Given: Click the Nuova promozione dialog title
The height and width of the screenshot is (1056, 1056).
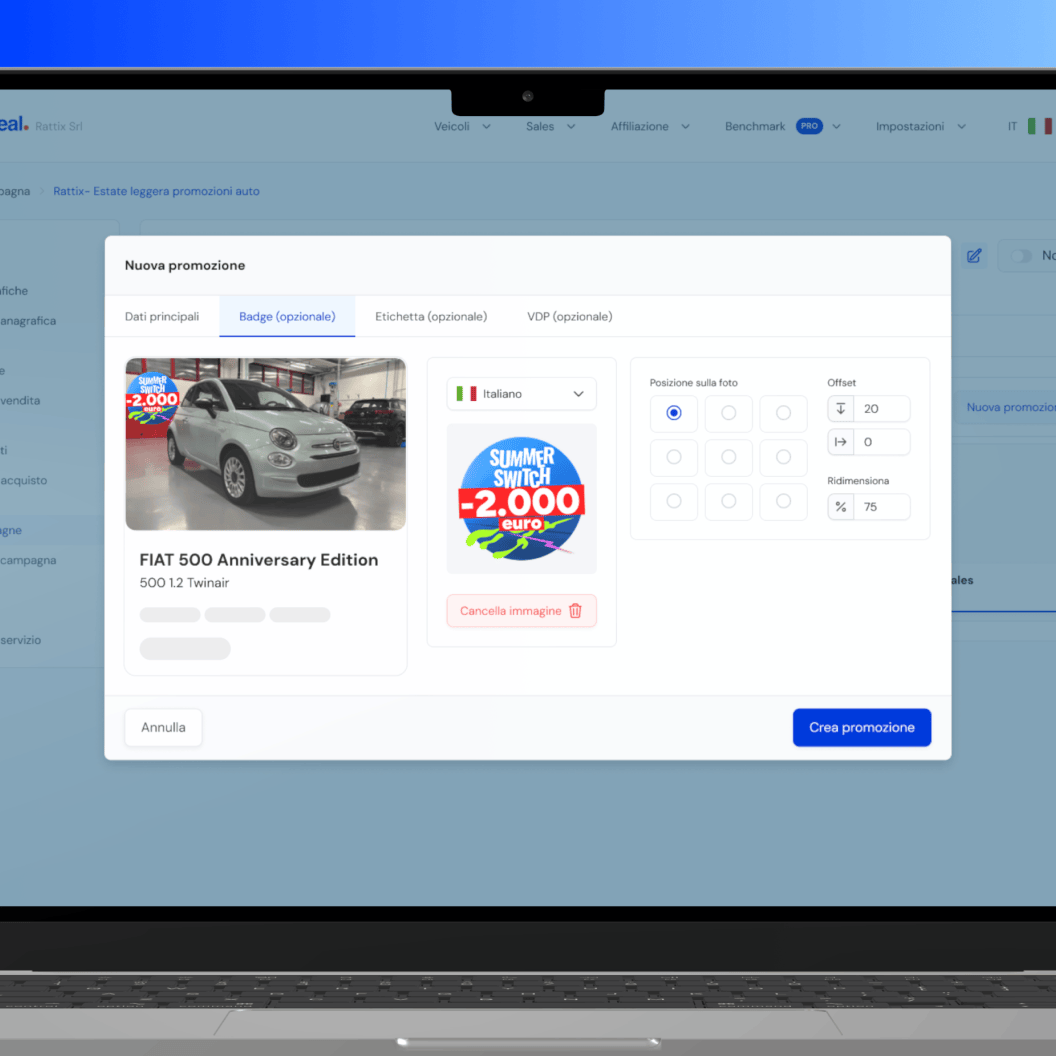Looking at the screenshot, I should 185,265.
